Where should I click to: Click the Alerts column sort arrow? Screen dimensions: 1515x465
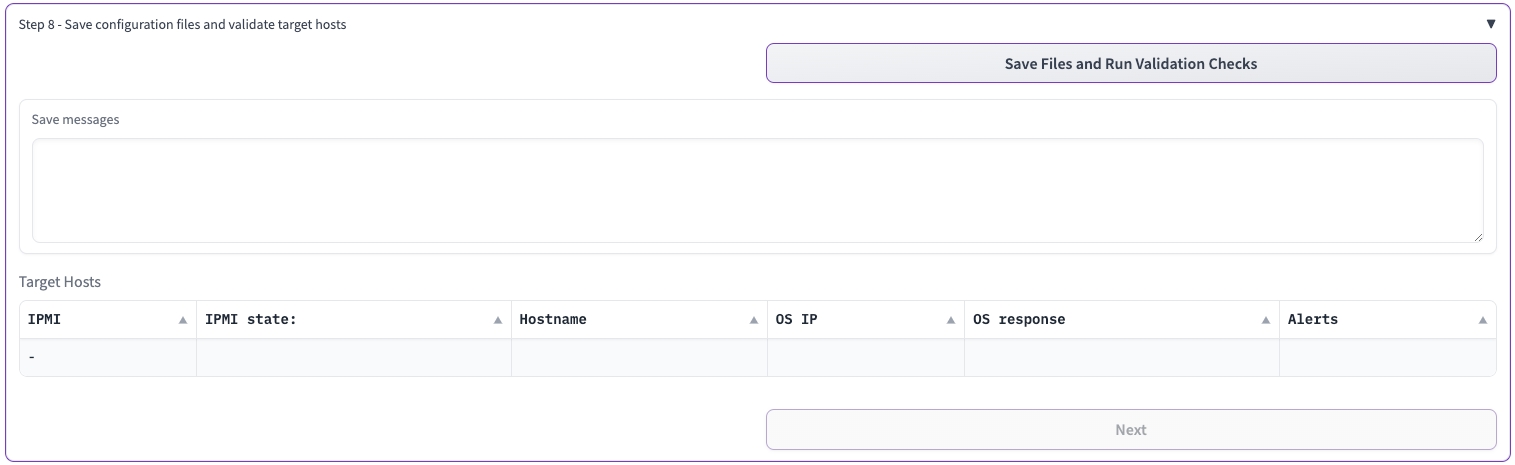point(1482,320)
